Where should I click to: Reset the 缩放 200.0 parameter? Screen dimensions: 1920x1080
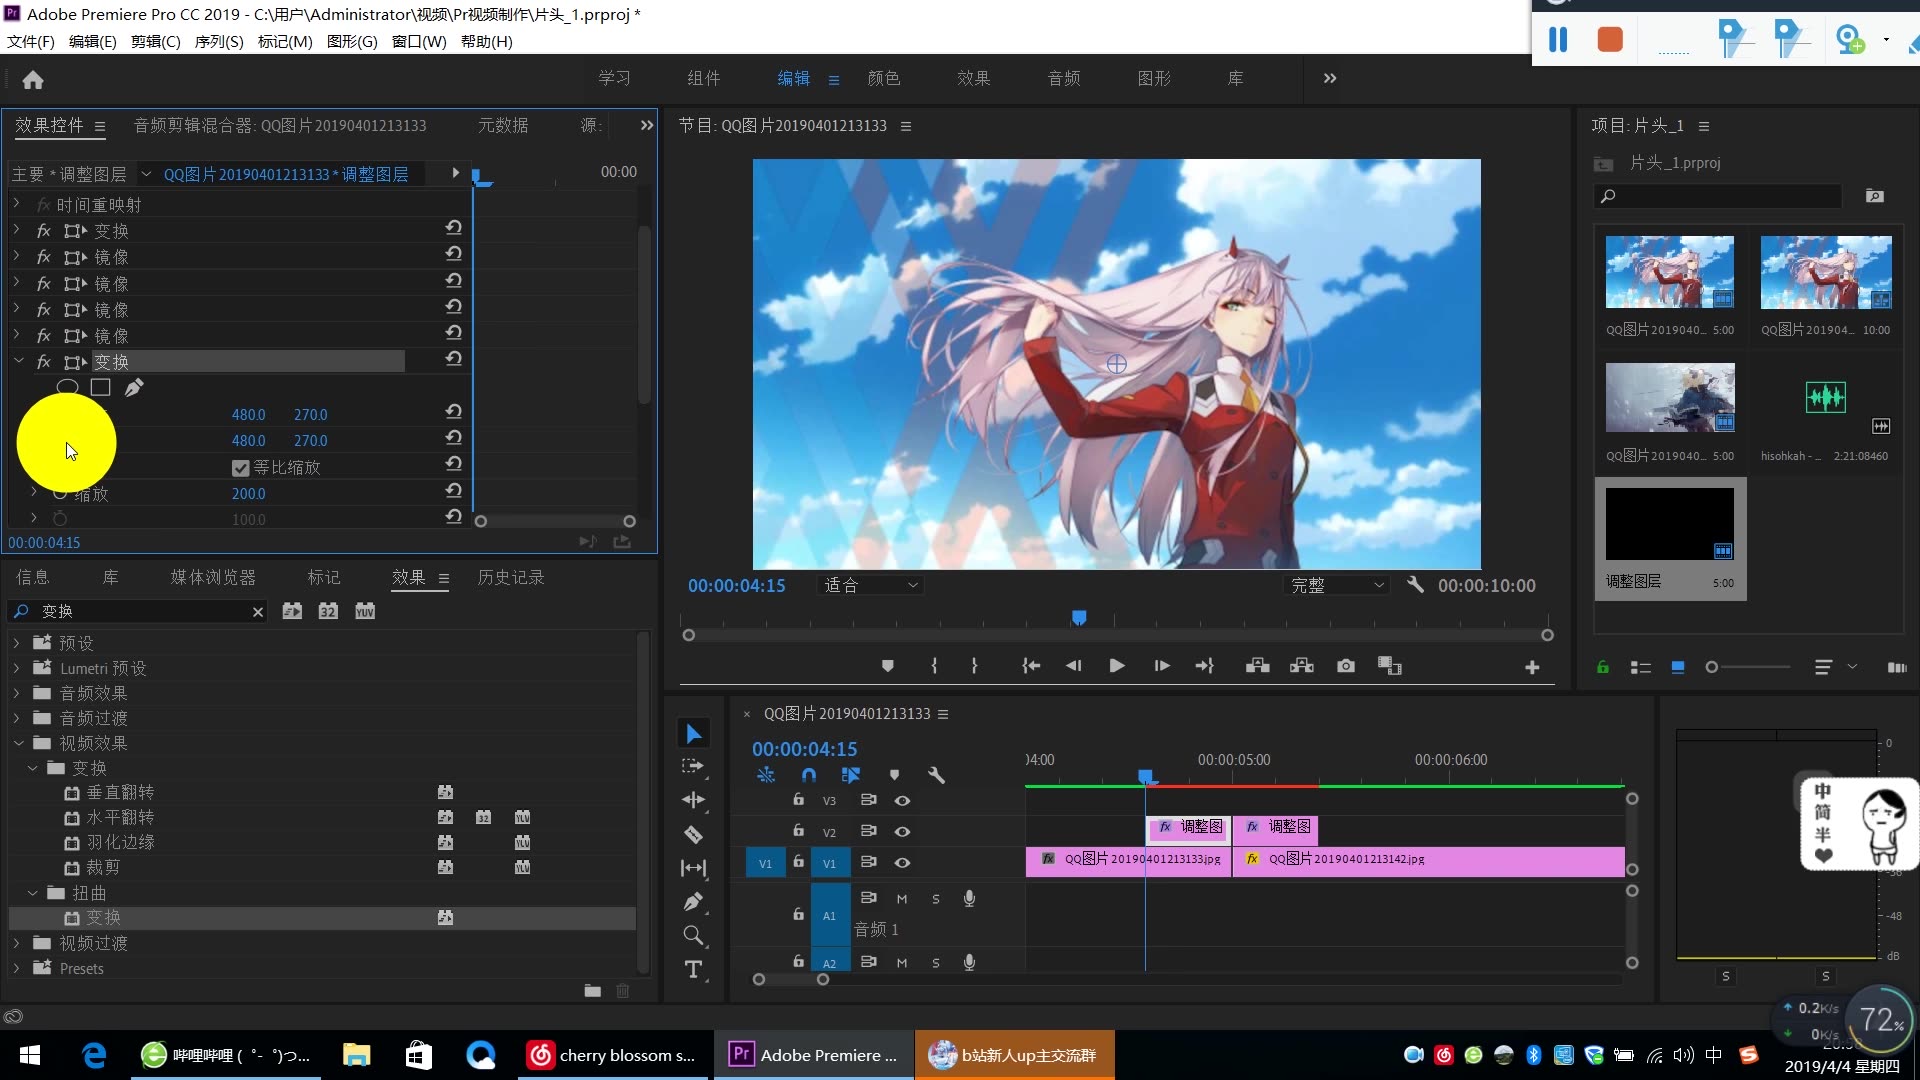453,490
